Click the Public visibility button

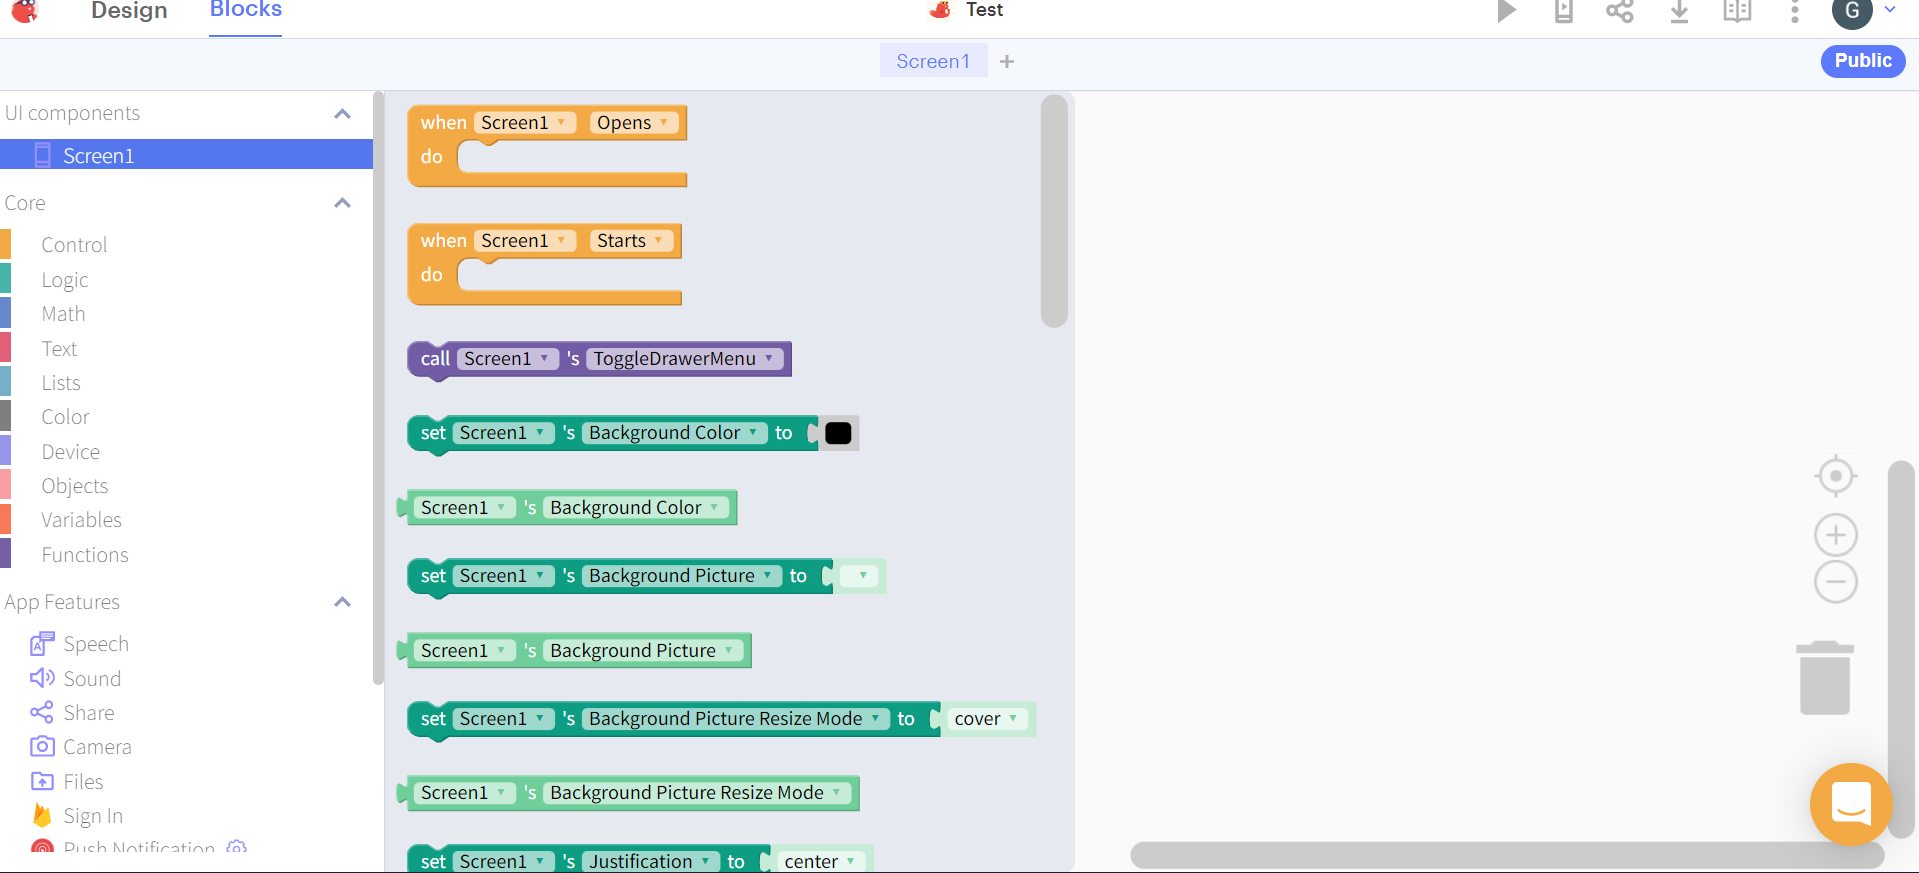(x=1863, y=61)
